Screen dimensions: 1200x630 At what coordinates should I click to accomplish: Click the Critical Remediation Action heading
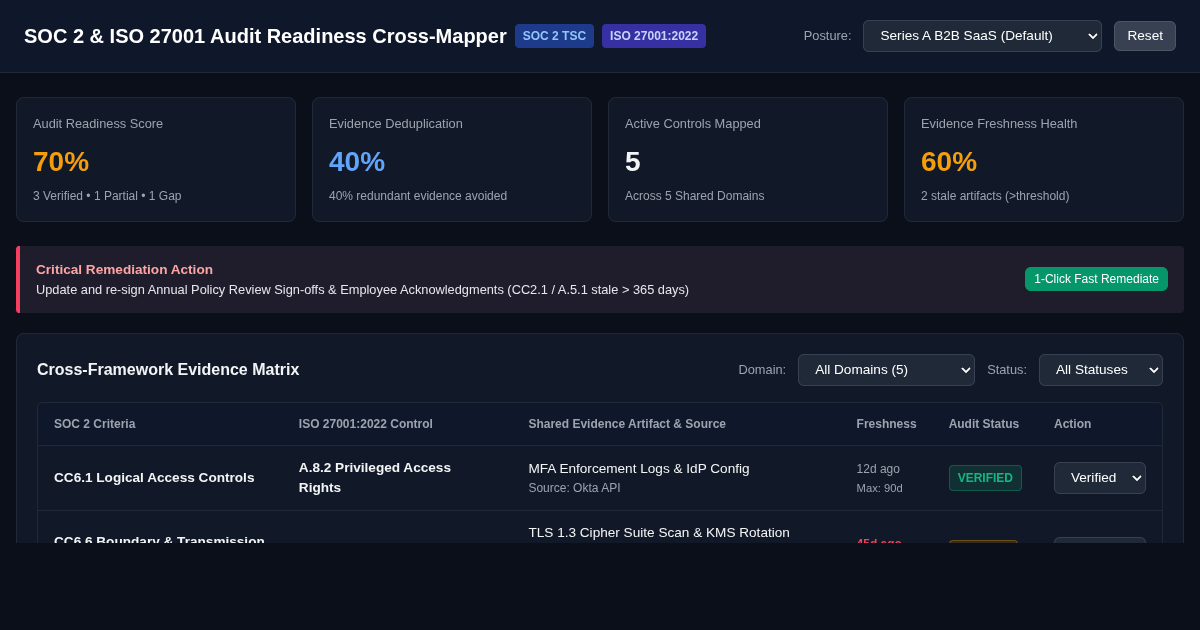125,269
